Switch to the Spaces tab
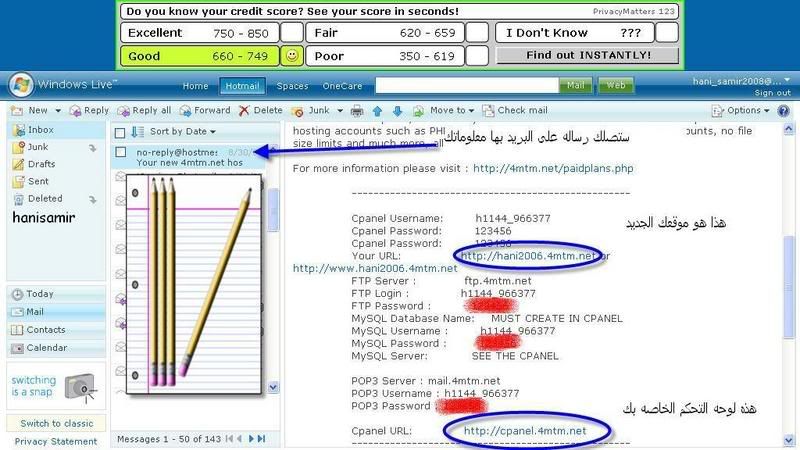This screenshot has height=450, width=800. point(292,86)
